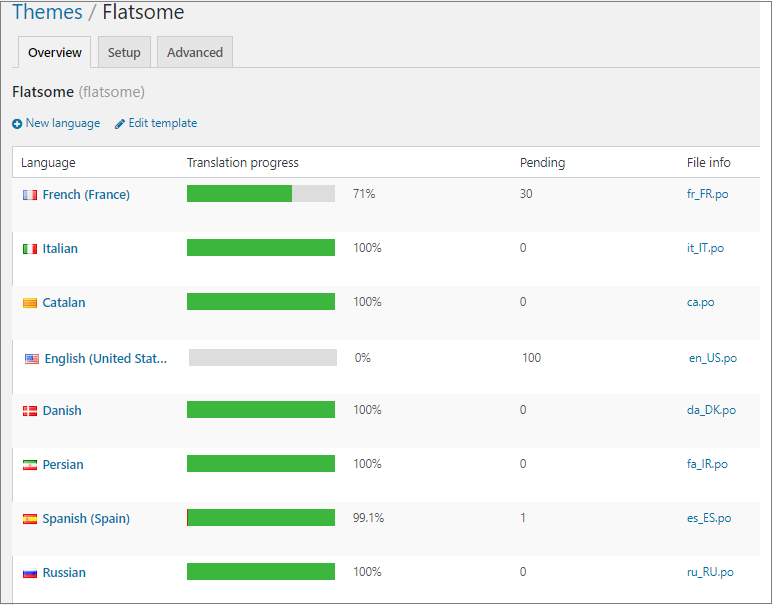Open Russian translation

64,573
